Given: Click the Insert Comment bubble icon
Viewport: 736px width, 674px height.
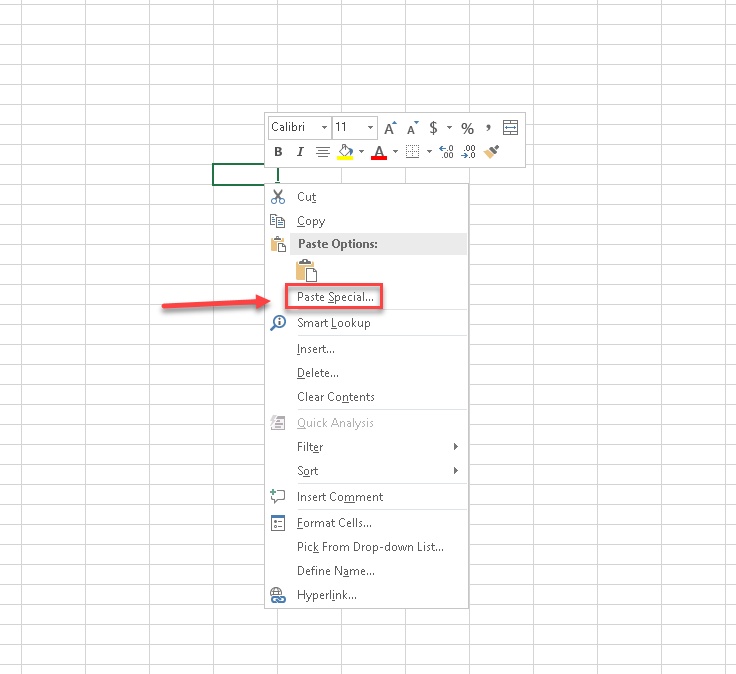Looking at the screenshot, I should tap(277, 496).
